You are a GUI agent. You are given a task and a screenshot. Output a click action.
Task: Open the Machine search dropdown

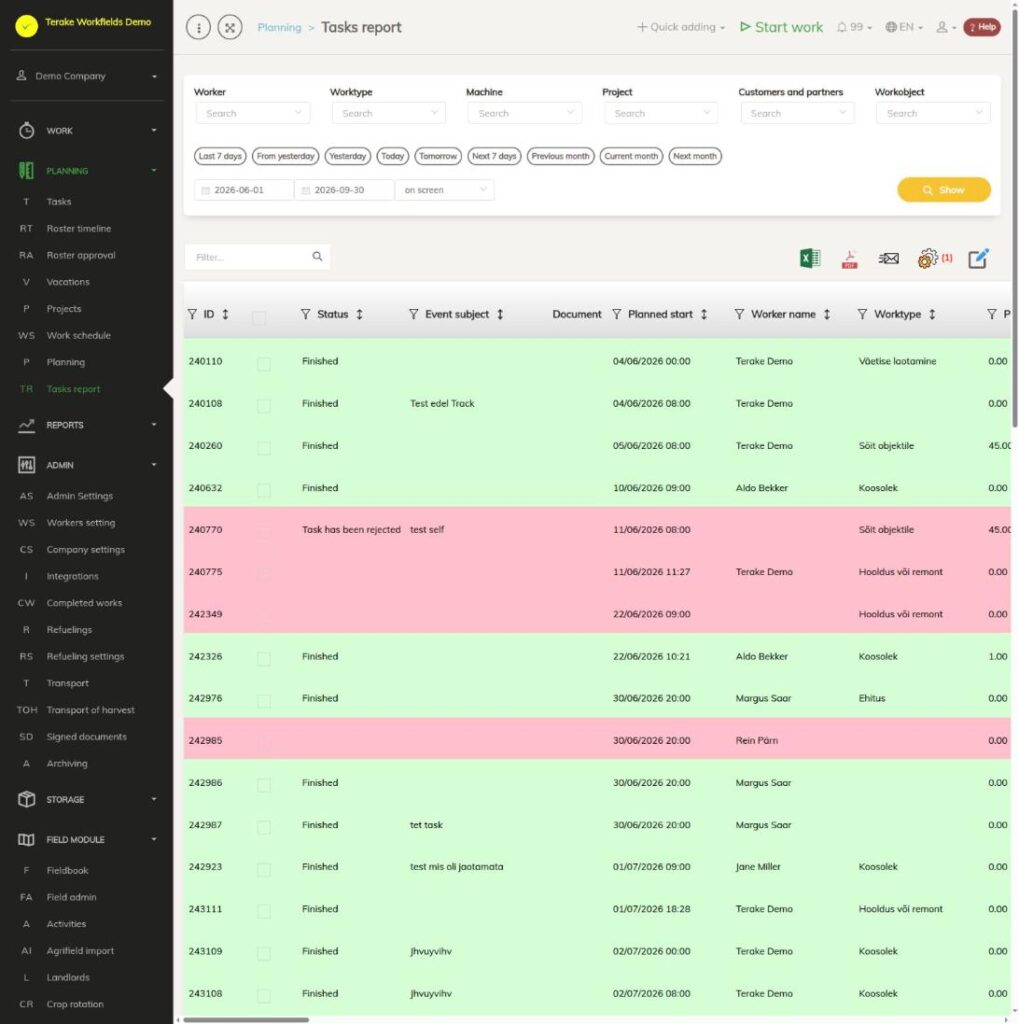tap(525, 113)
